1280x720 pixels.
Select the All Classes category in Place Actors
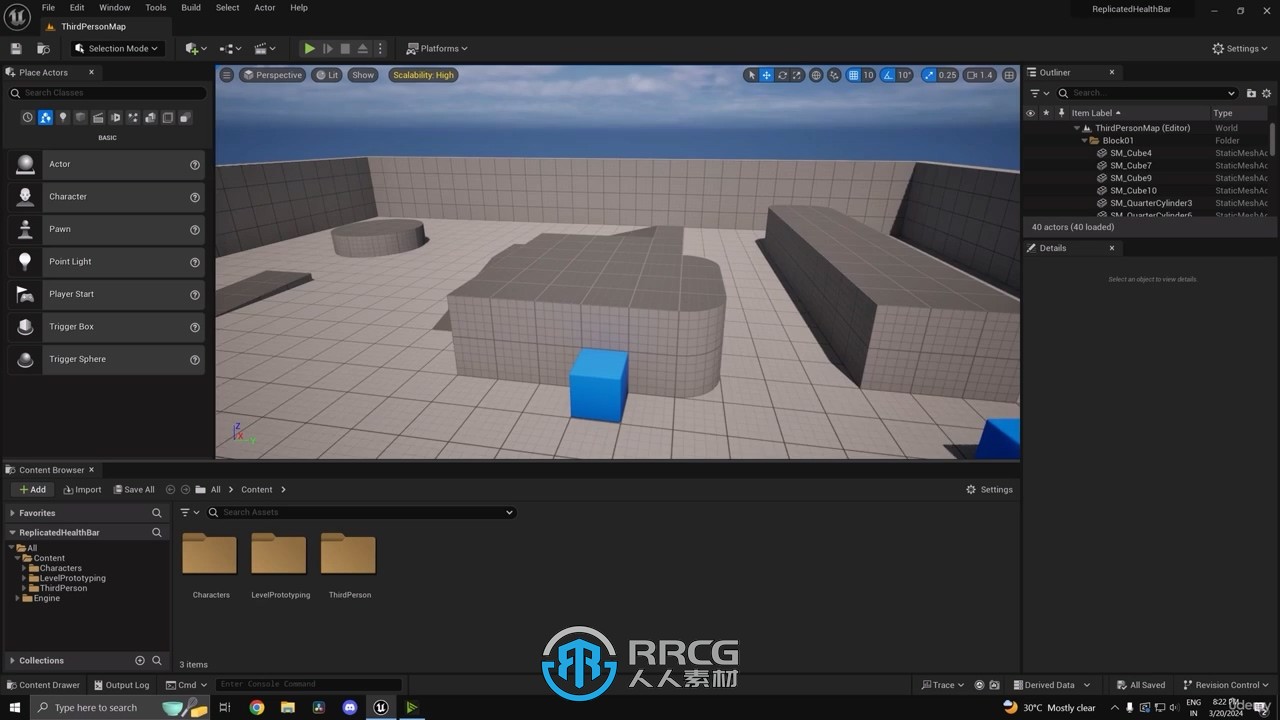pos(185,118)
